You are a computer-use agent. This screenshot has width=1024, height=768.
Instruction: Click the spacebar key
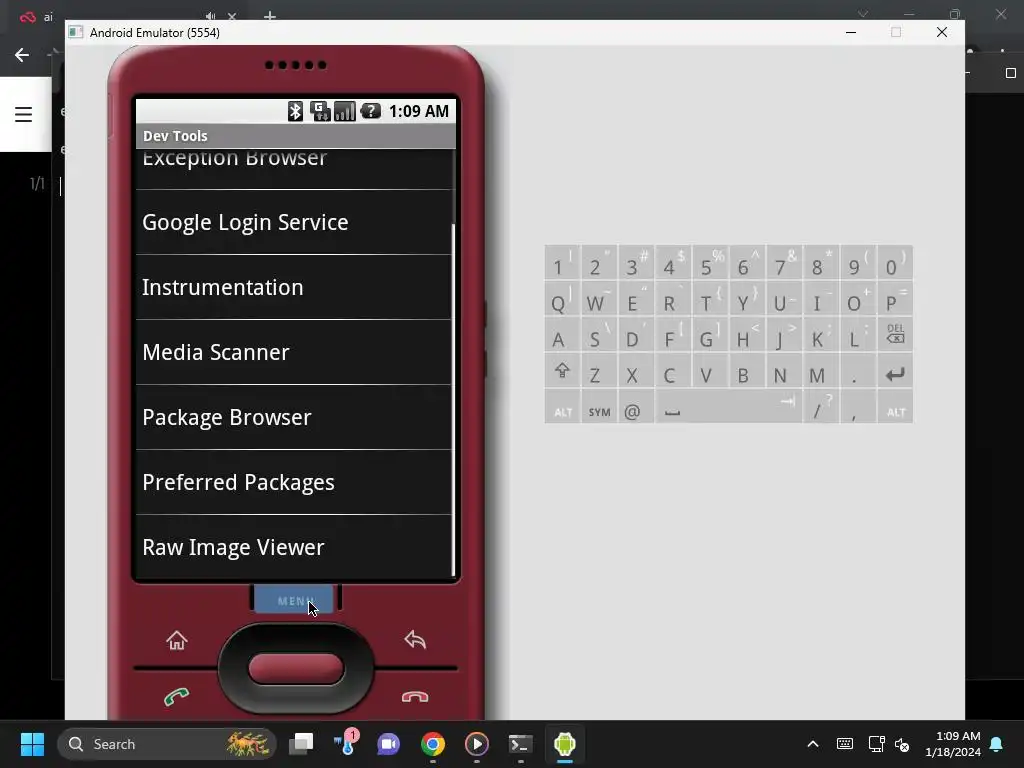(728, 407)
